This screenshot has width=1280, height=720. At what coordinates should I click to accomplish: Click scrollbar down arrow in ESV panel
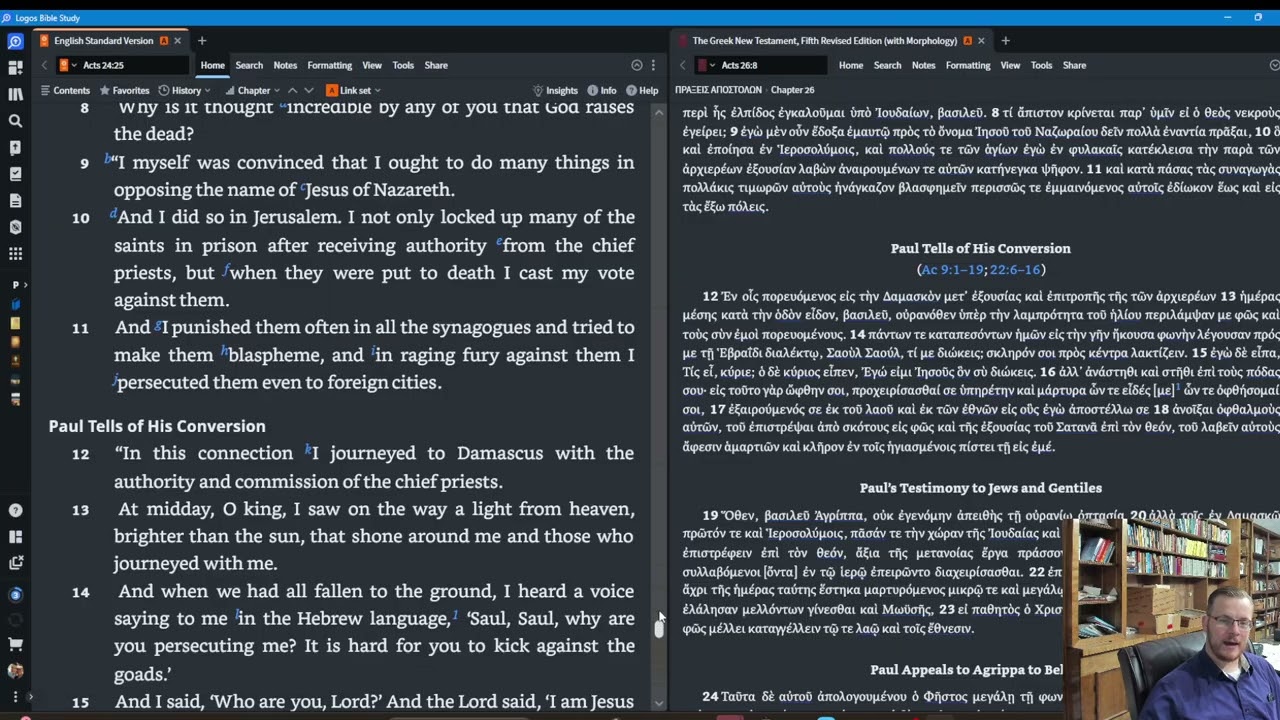coord(658,703)
